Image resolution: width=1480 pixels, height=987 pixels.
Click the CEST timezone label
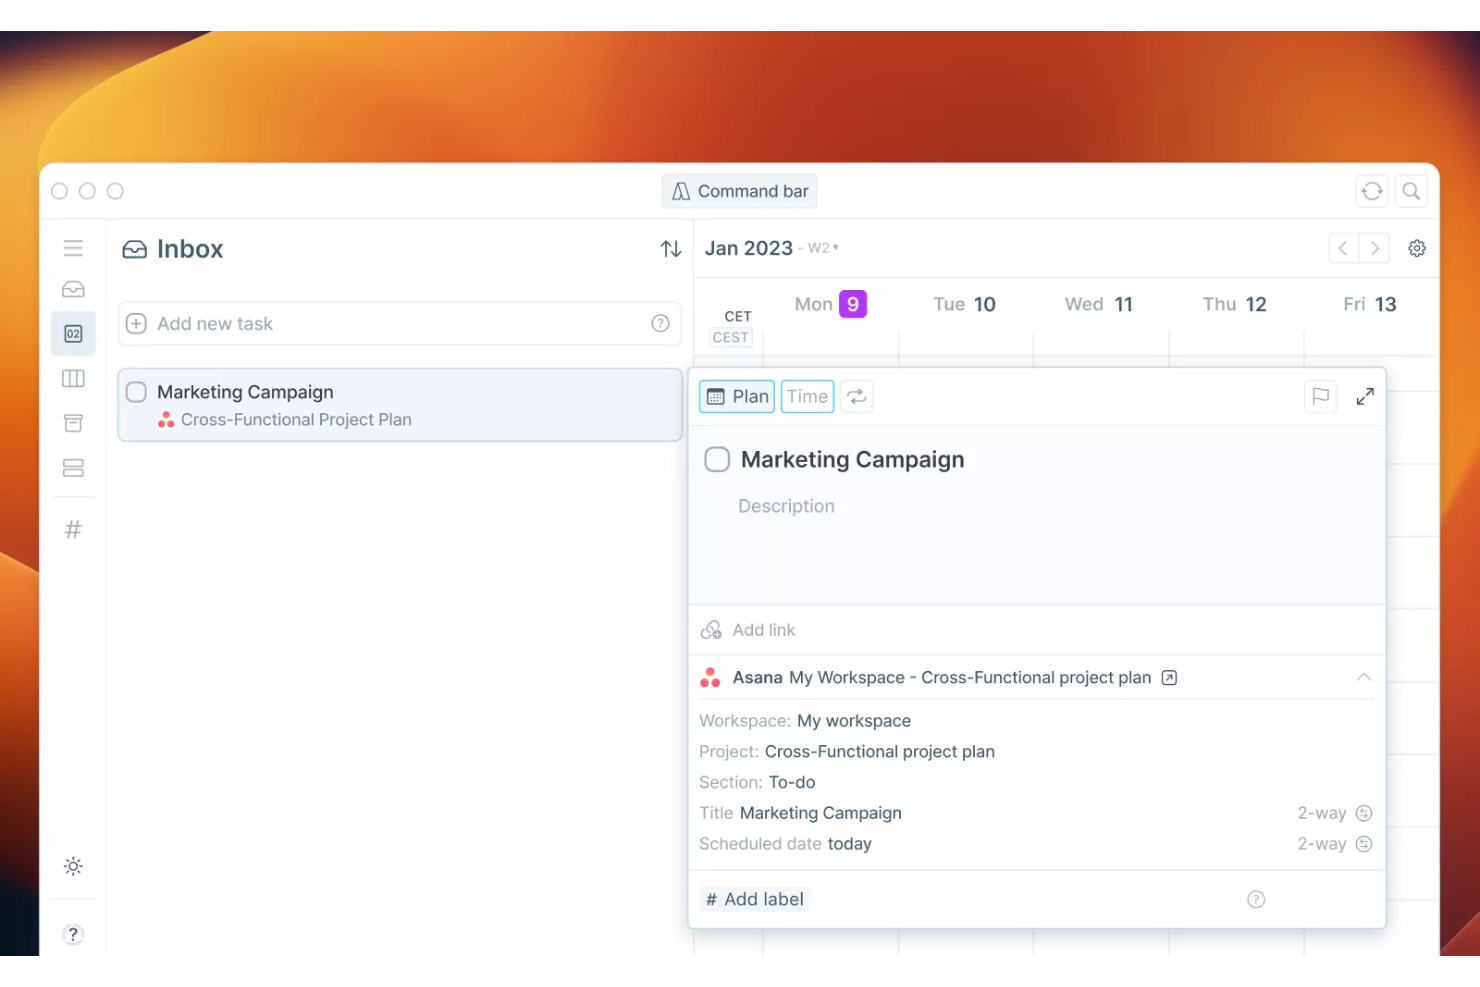[x=730, y=338]
